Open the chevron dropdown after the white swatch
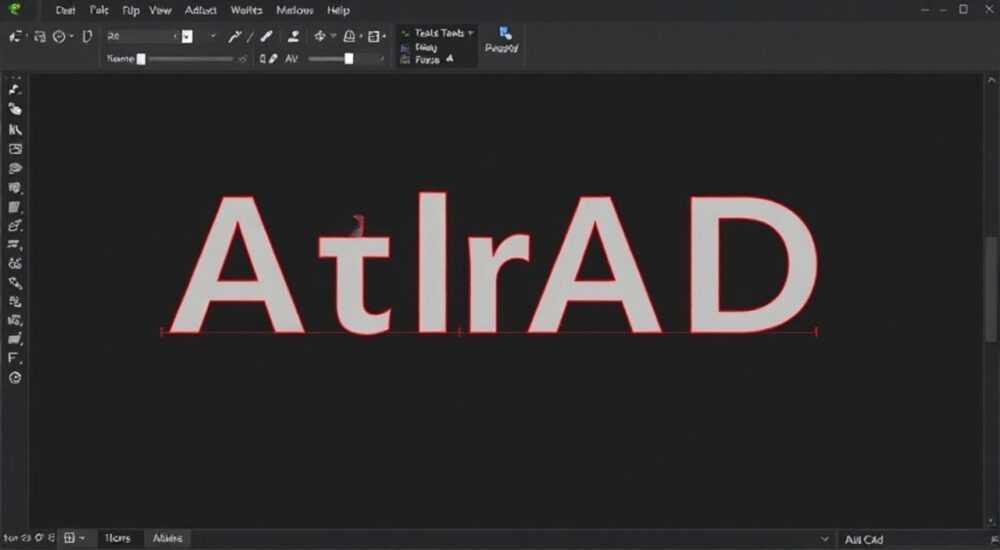The width and height of the screenshot is (1000, 550). (x=213, y=36)
